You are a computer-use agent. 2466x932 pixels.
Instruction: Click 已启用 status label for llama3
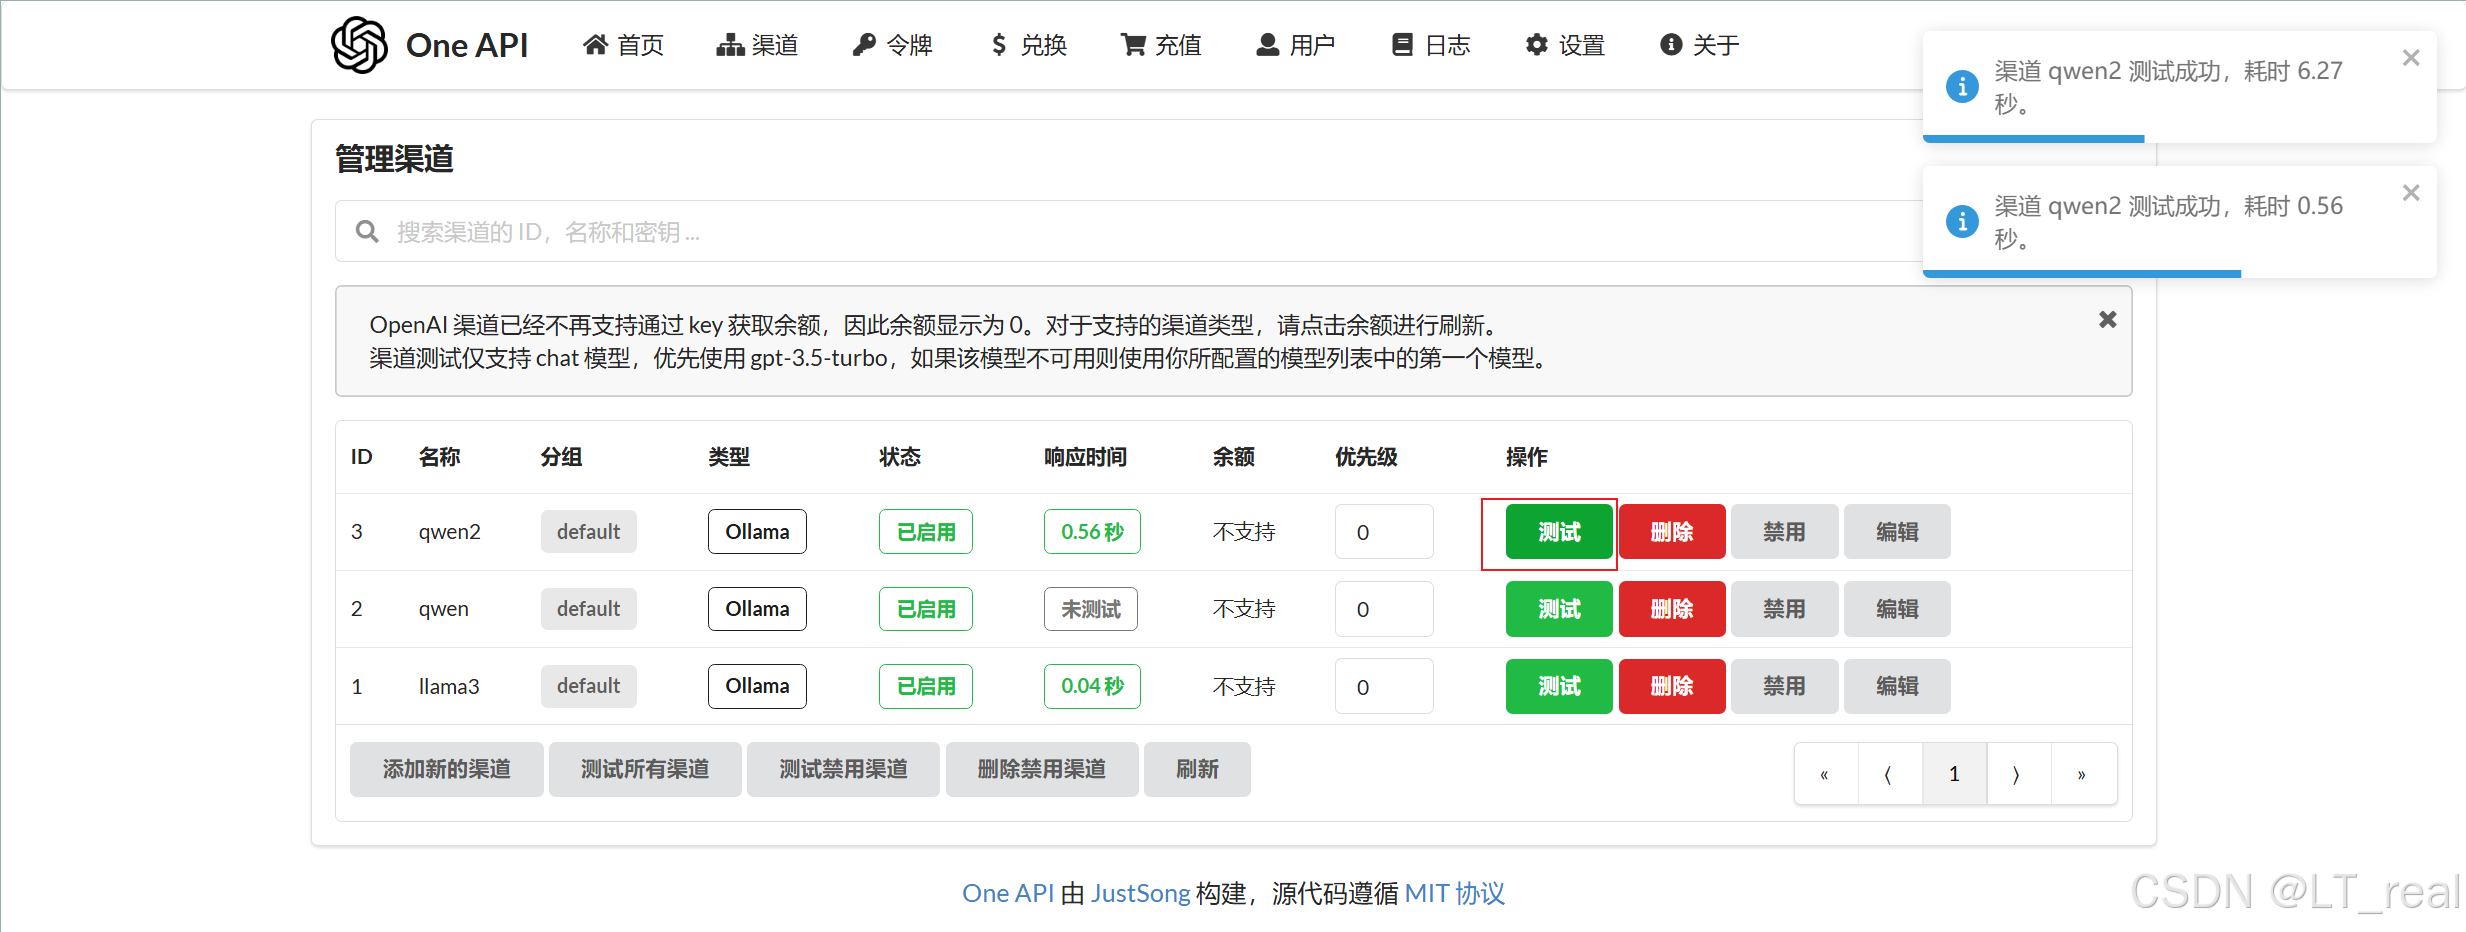click(926, 686)
